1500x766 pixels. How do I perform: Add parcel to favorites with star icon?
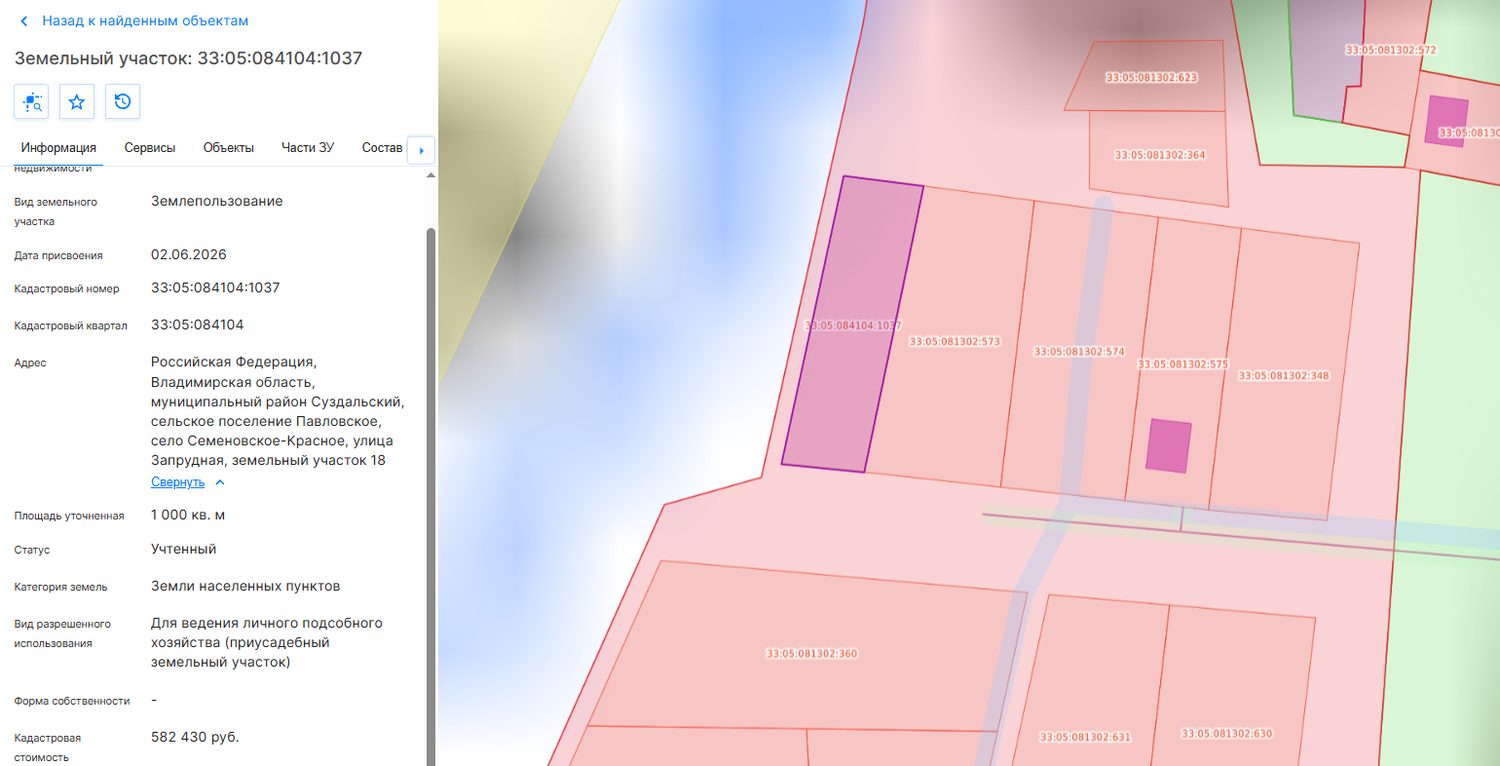click(77, 101)
